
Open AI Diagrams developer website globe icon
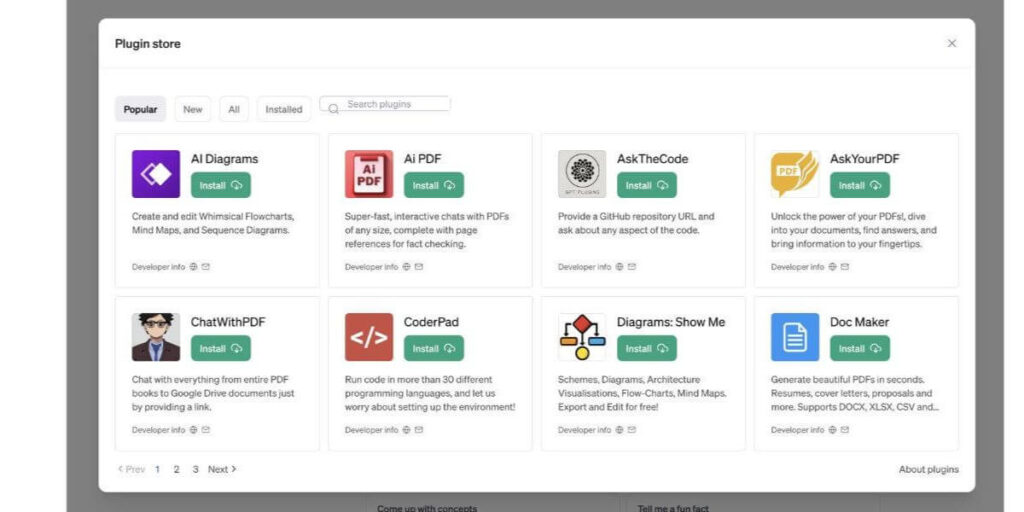pyautogui.click(x=193, y=266)
